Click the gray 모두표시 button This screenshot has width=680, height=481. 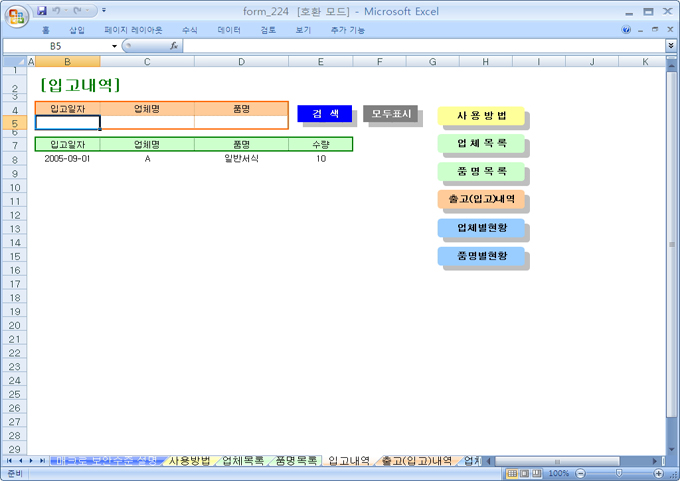(391, 114)
